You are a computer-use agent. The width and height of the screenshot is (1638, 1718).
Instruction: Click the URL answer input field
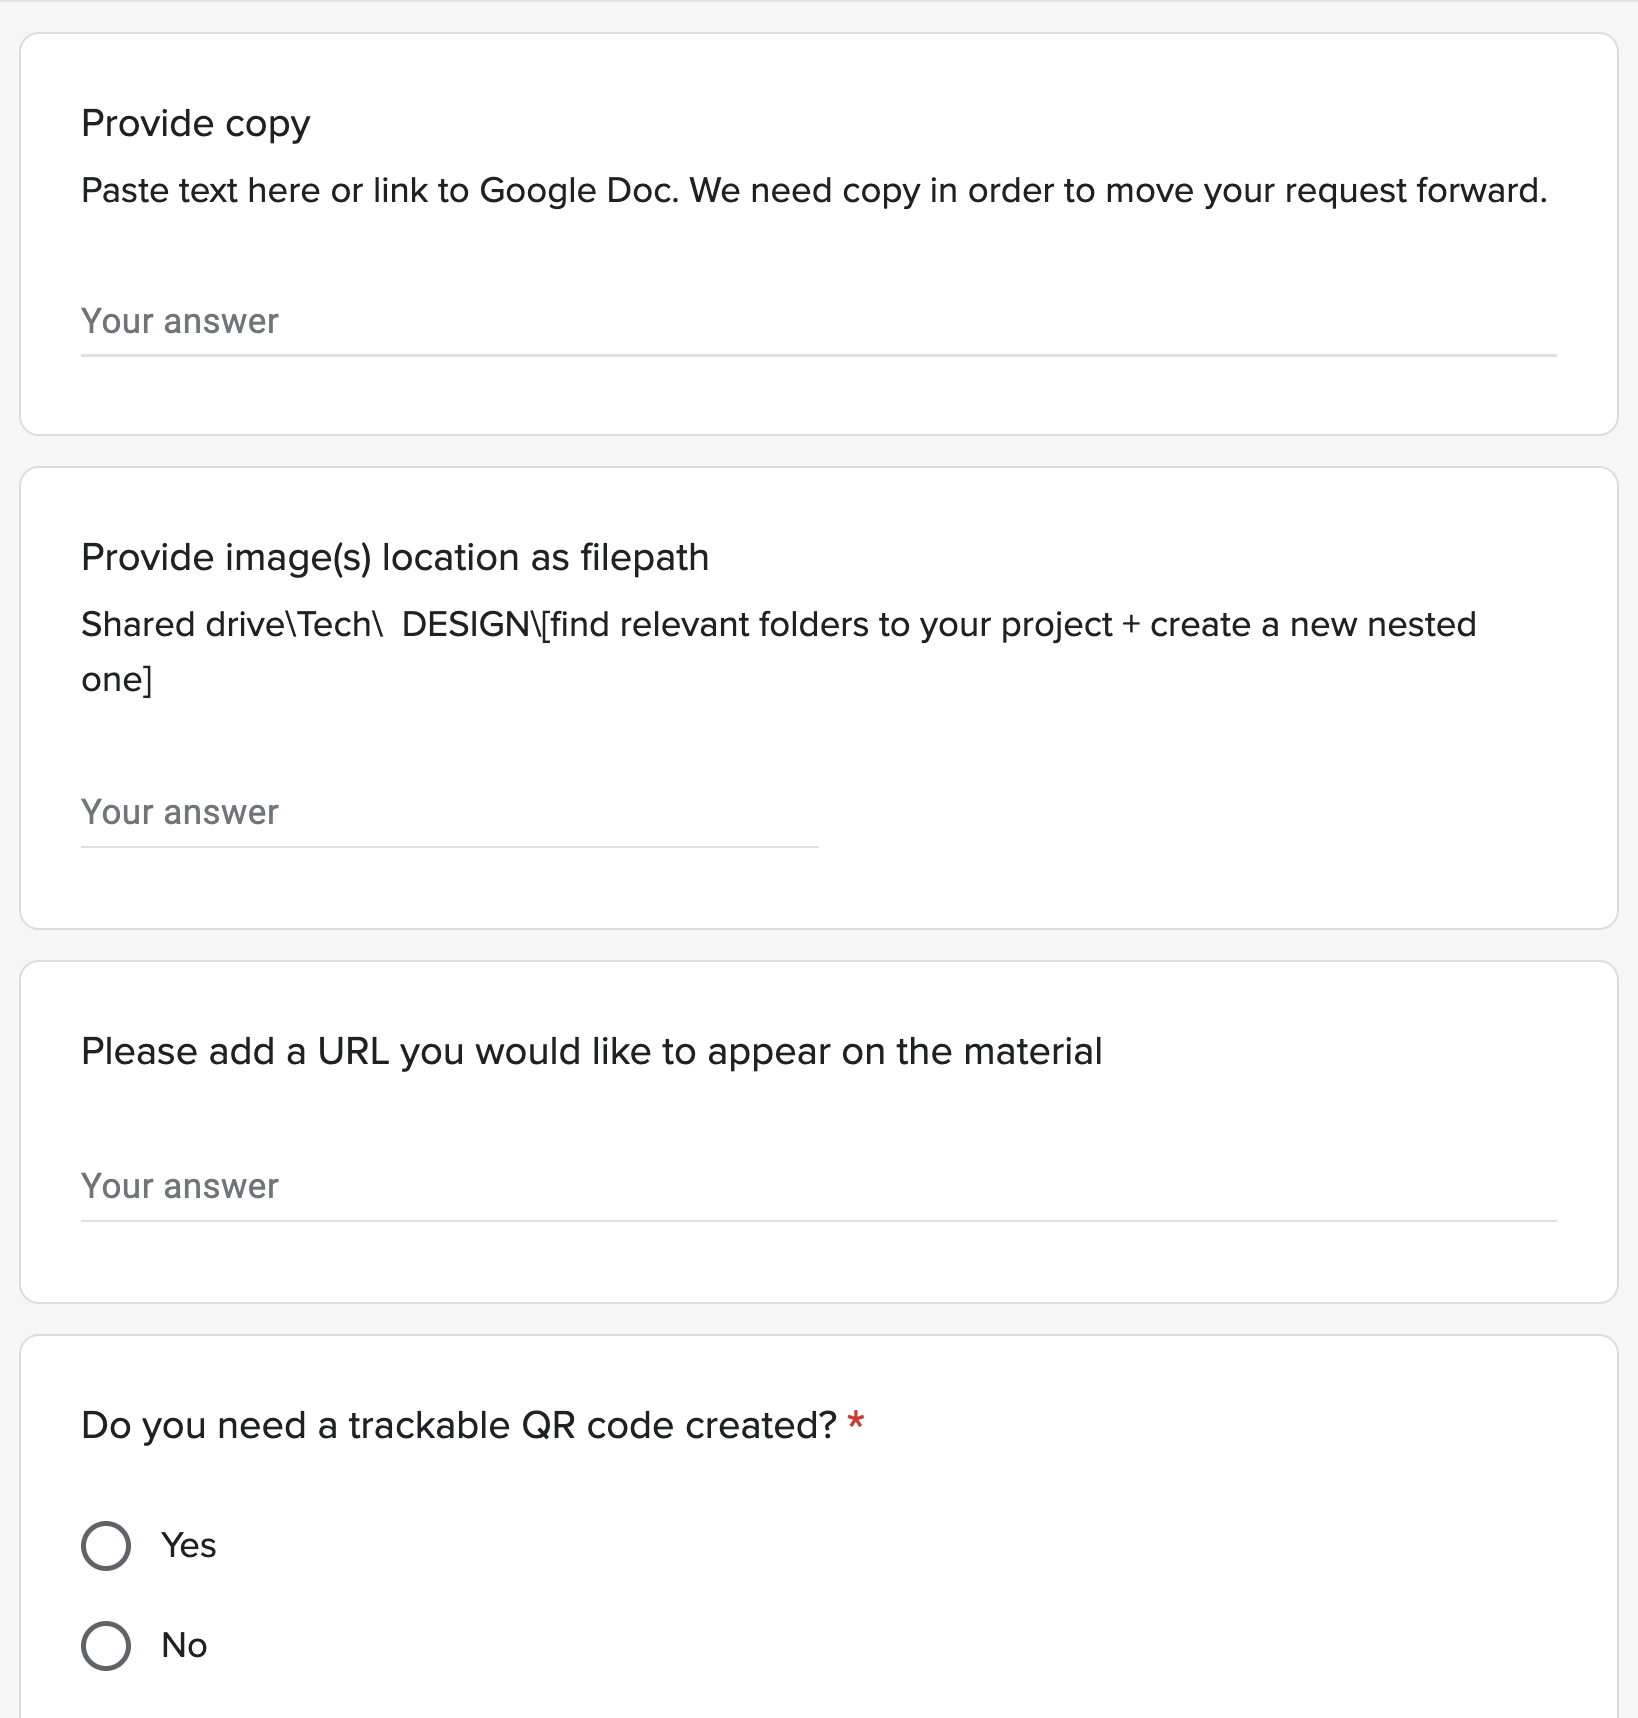tap(818, 1187)
